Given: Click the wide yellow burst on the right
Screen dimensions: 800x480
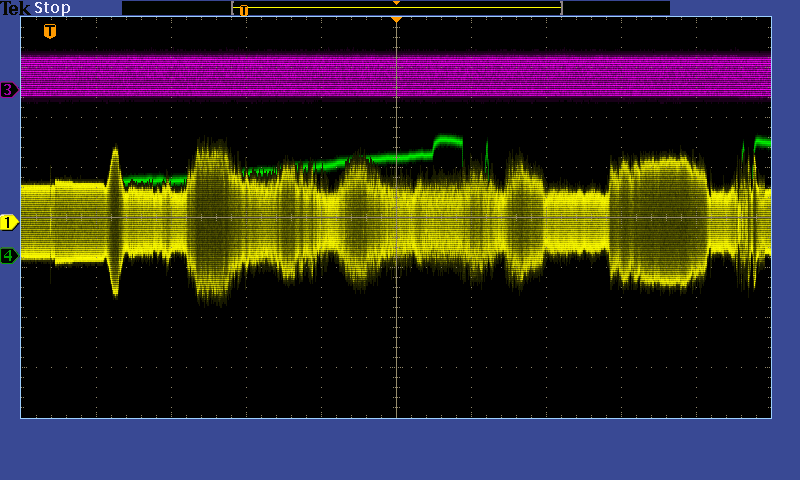Looking at the screenshot, I should (657, 220).
